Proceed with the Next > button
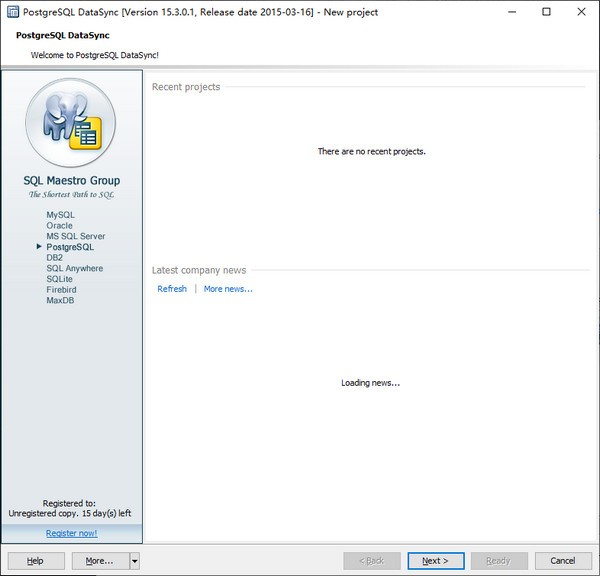 click(x=435, y=561)
